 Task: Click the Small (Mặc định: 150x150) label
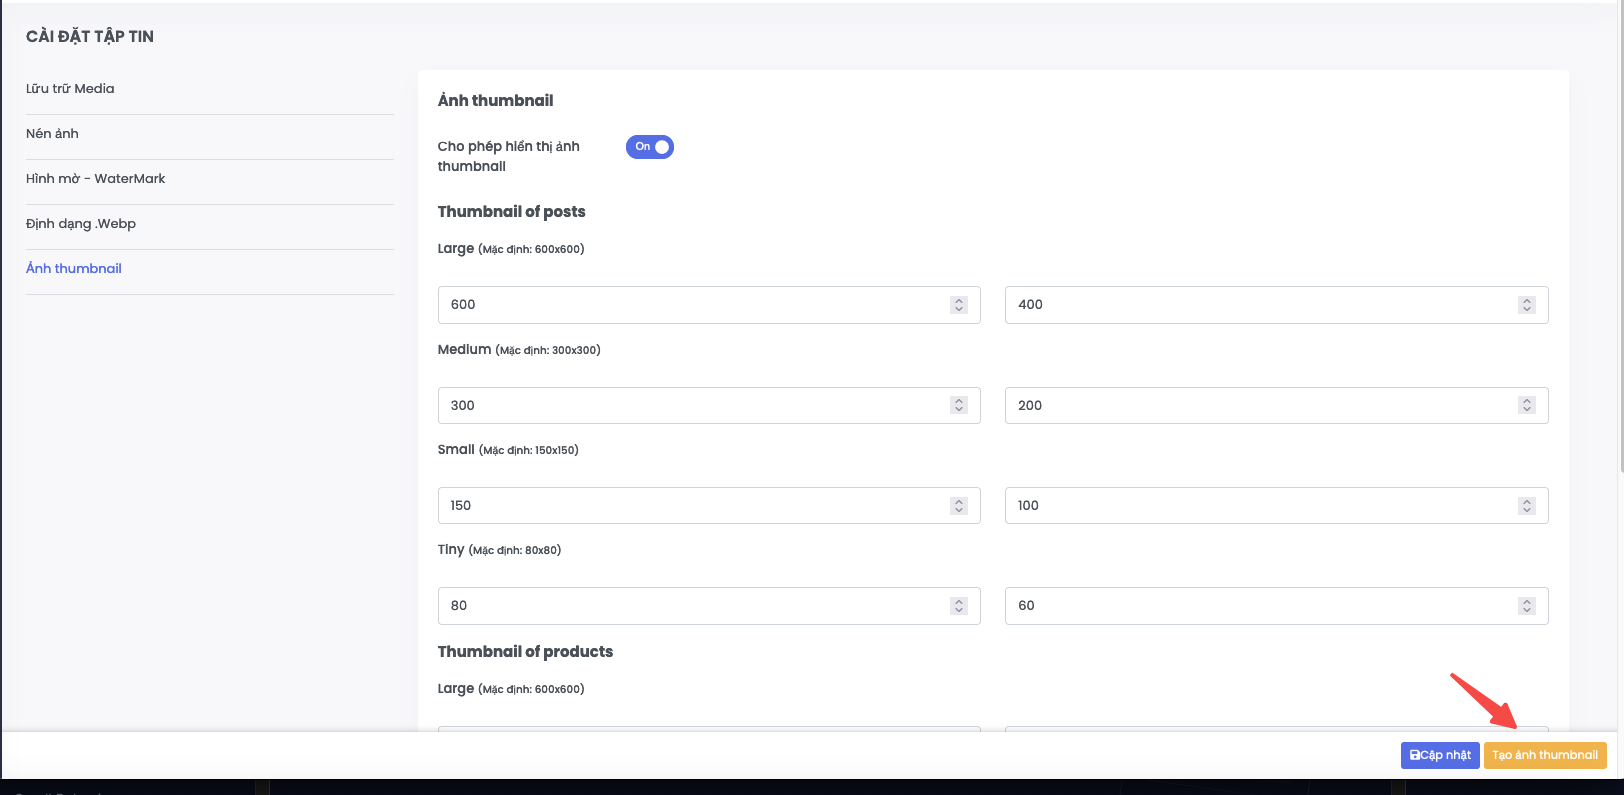(x=508, y=450)
